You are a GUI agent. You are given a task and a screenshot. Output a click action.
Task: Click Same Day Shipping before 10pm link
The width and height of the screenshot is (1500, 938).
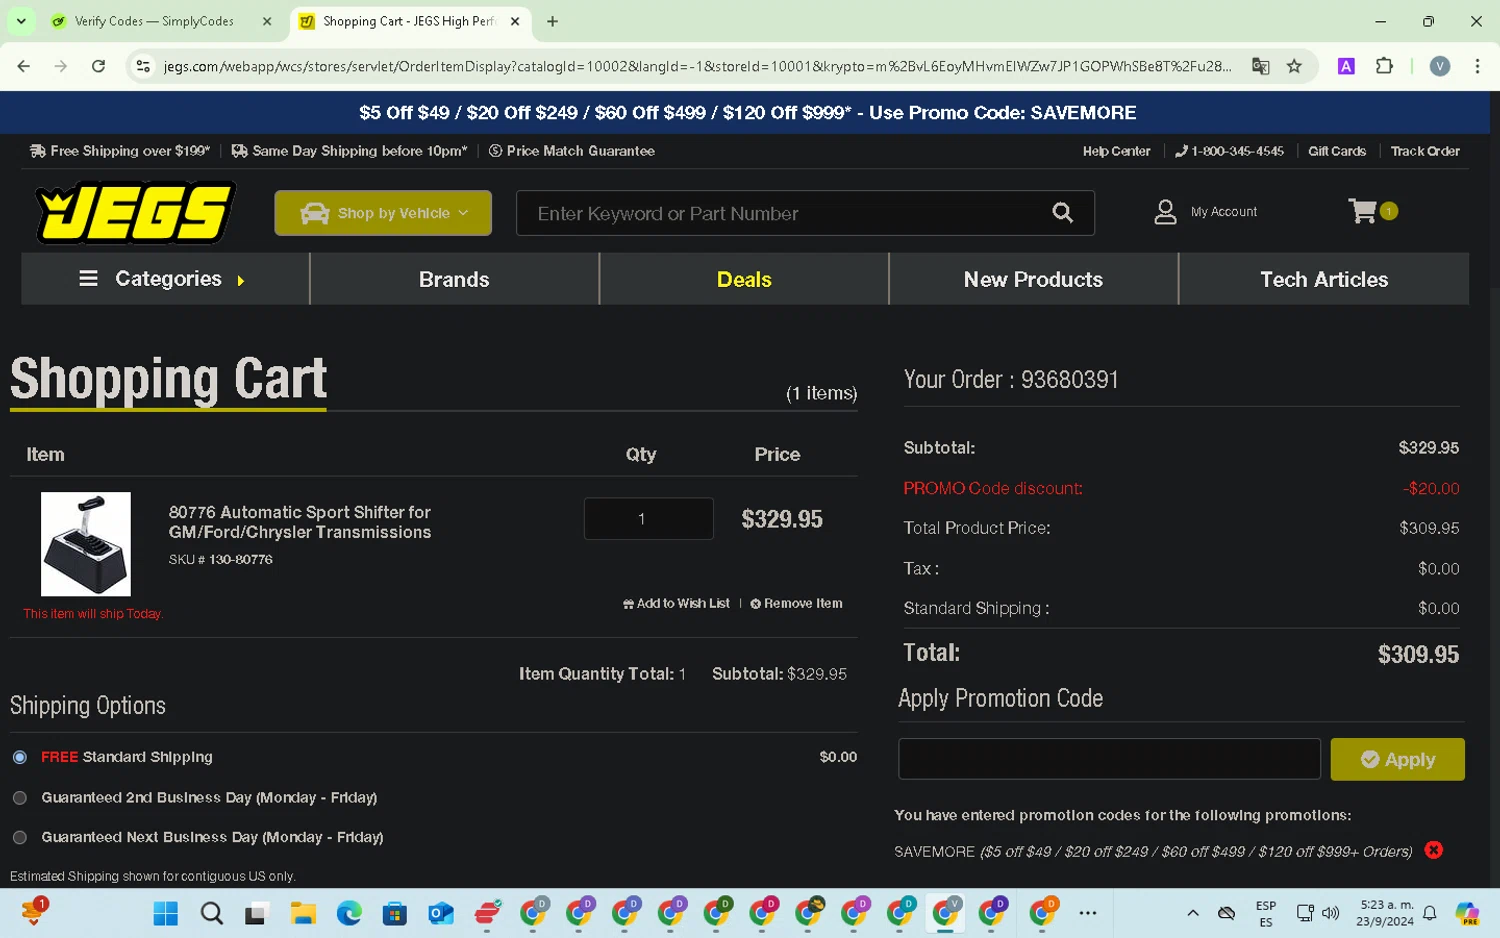pyautogui.click(x=349, y=151)
